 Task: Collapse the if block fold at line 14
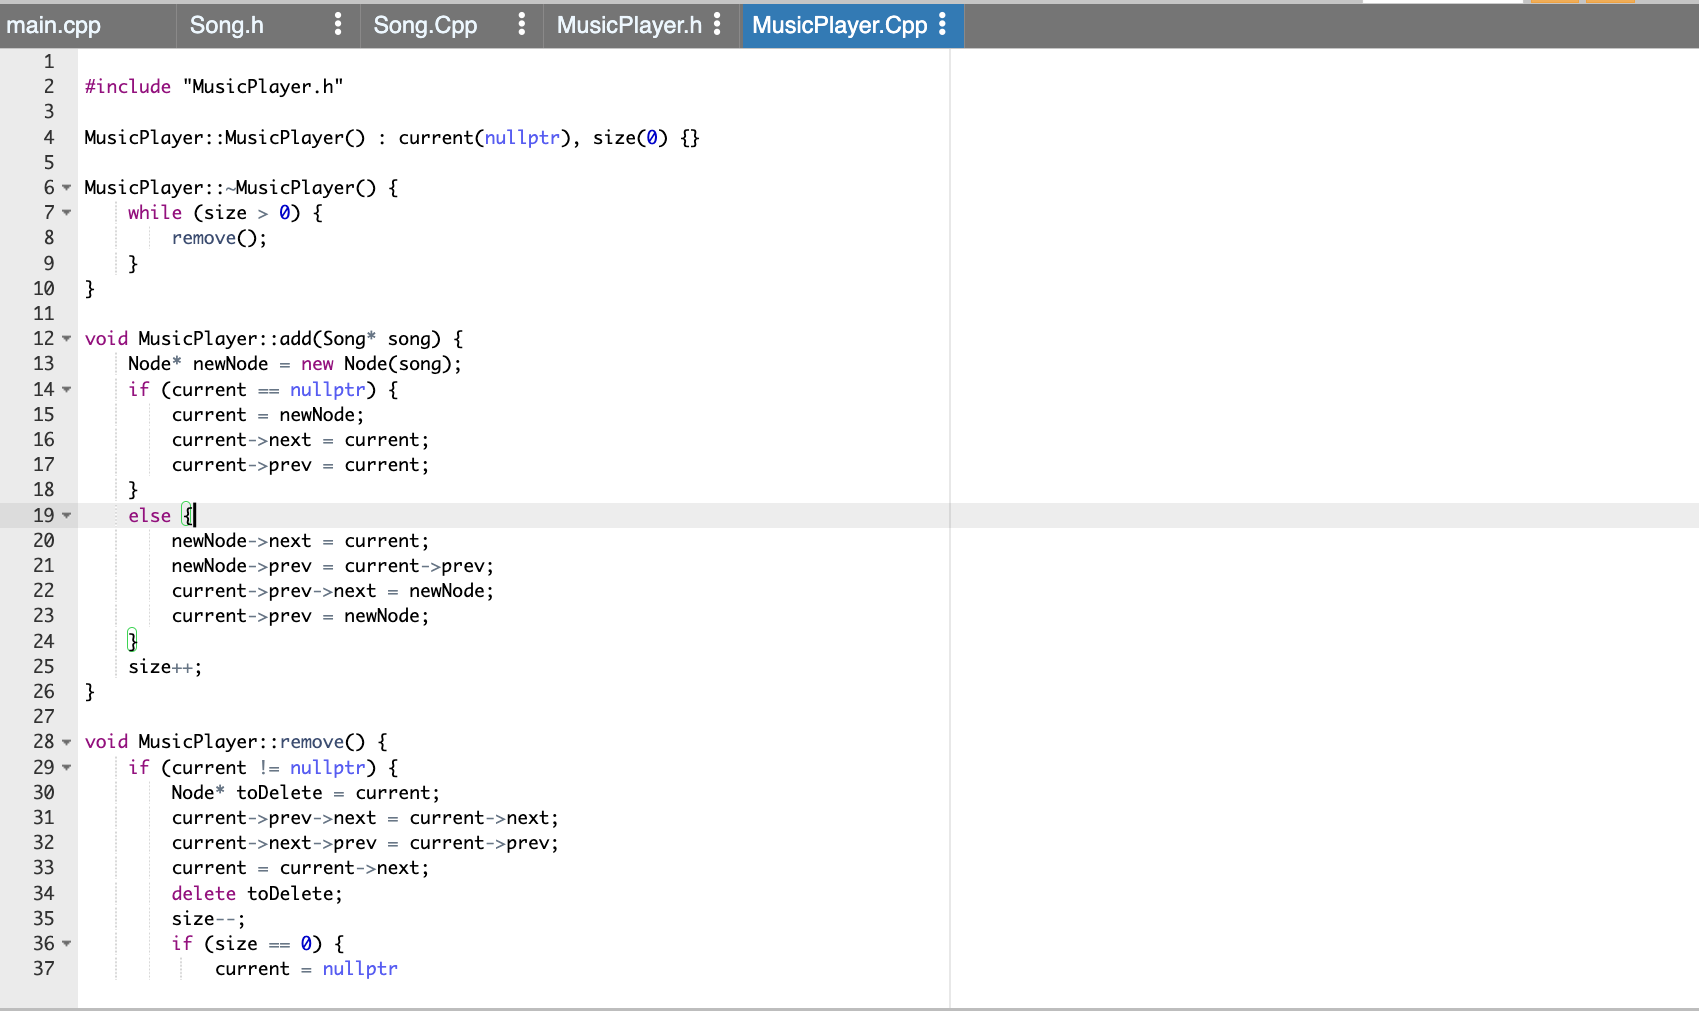tap(65, 389)
